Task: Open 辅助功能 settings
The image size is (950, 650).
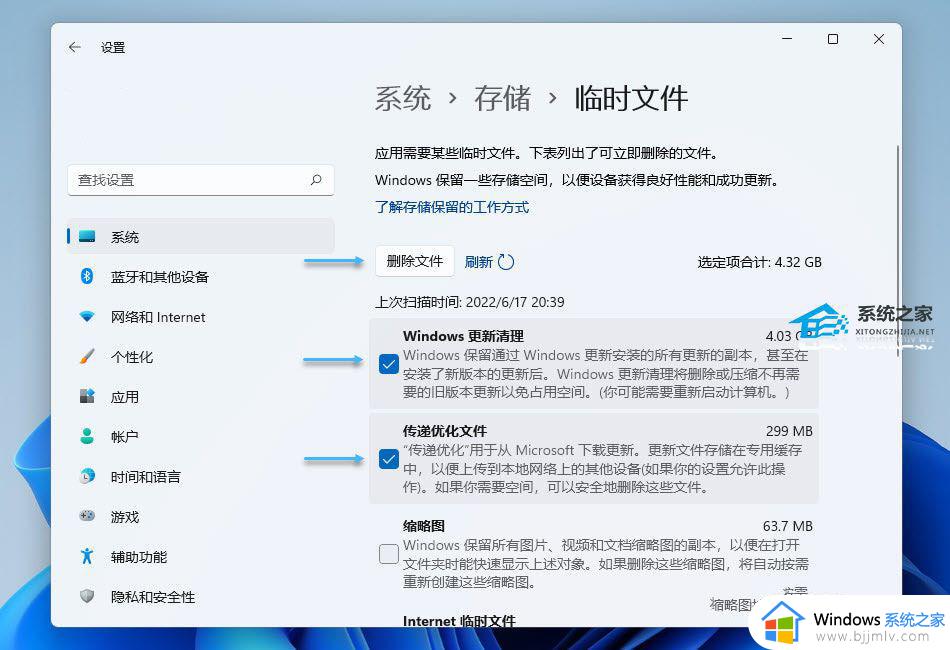Action: pyautogui.click(x=201, y=557)
